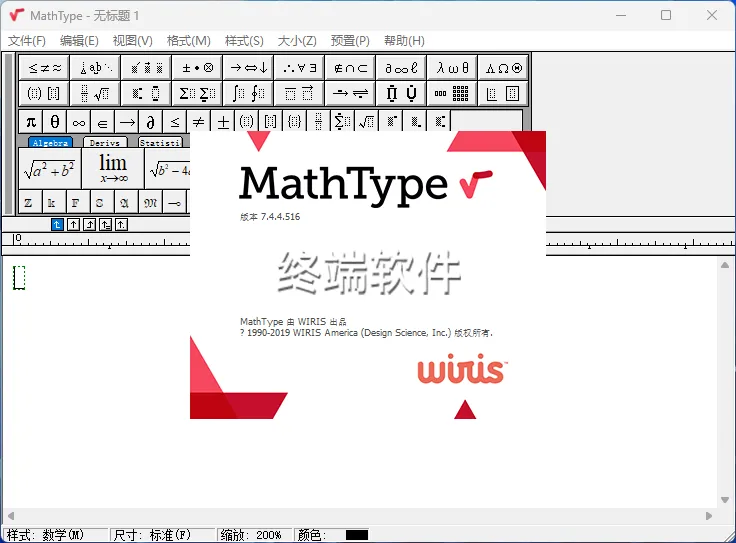Insert the right arrow from small bar

tap(127, 122)
